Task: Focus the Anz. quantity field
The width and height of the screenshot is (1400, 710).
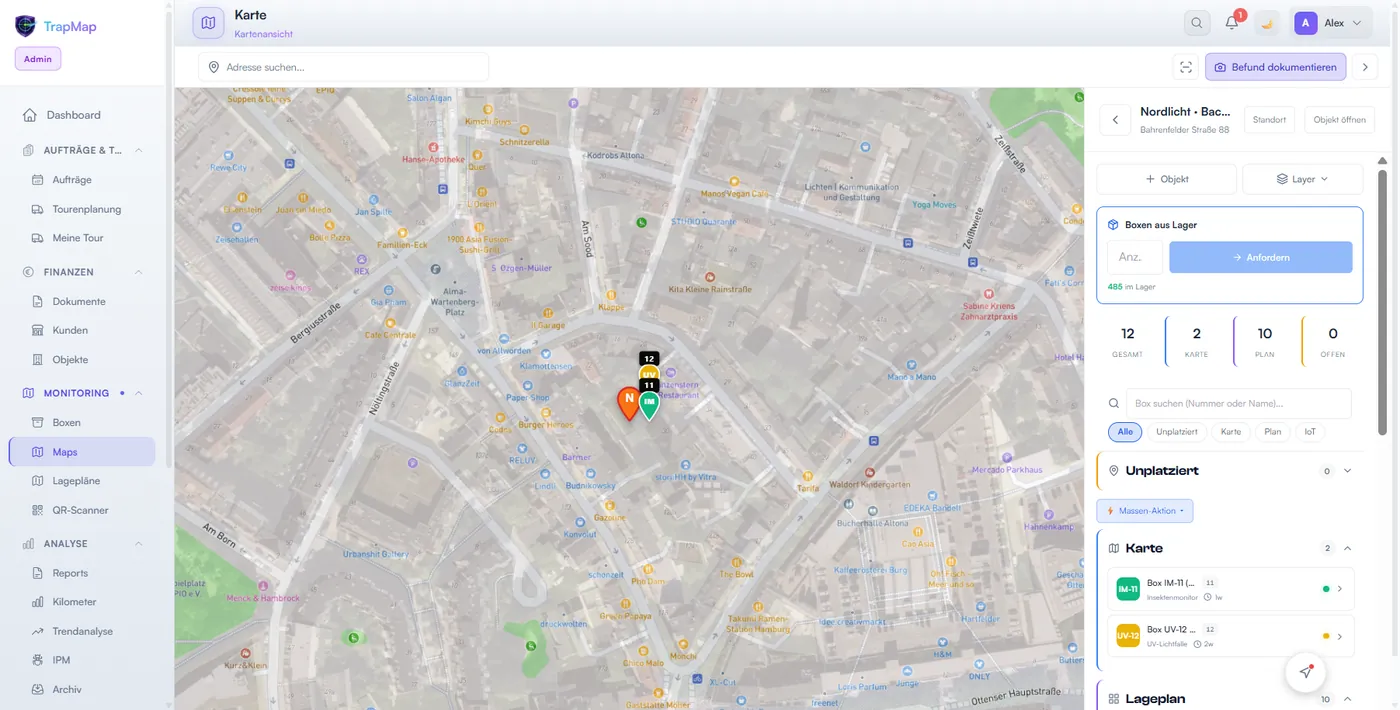Action: click(x=1135, y=257)
